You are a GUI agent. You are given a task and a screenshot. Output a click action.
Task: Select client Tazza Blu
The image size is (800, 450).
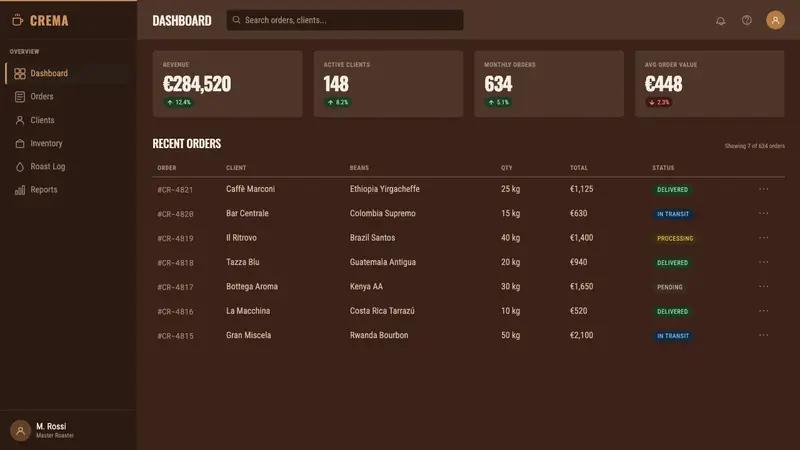[x=243, y=262]
